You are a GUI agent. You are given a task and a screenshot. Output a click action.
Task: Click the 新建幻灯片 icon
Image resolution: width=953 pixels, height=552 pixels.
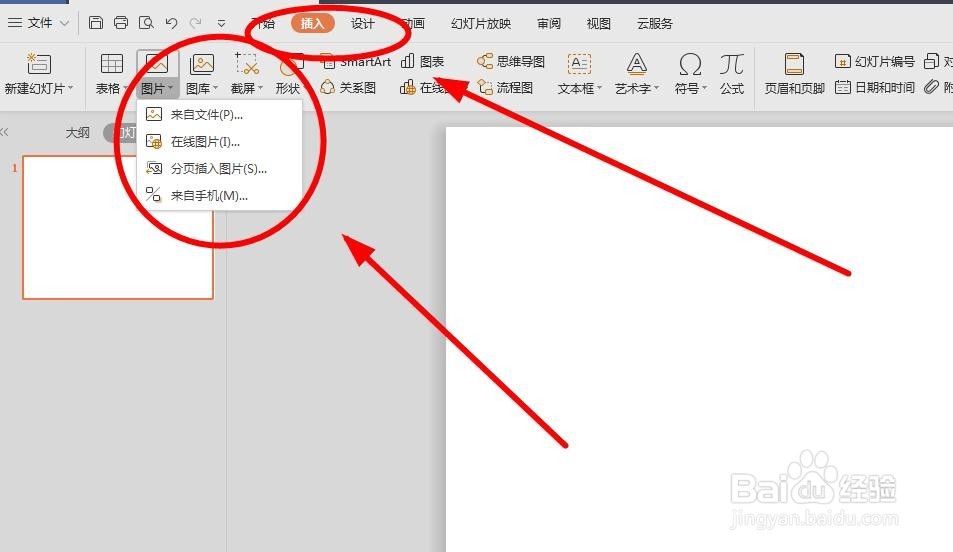point(38,64)
